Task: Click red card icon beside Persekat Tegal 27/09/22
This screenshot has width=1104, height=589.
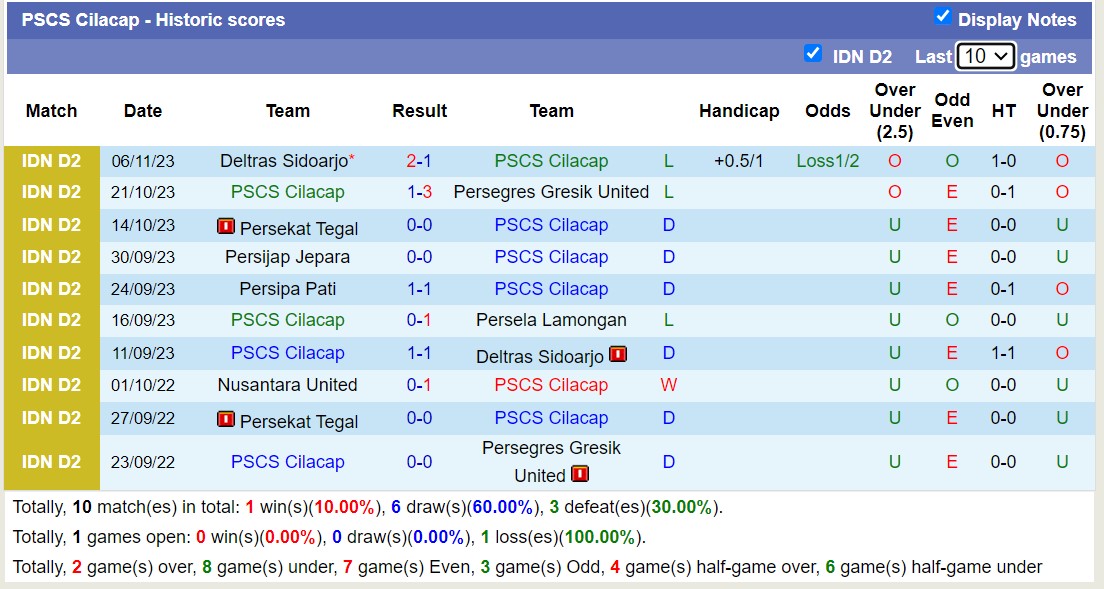Action: pyautogui.click(x=226, y=419)
